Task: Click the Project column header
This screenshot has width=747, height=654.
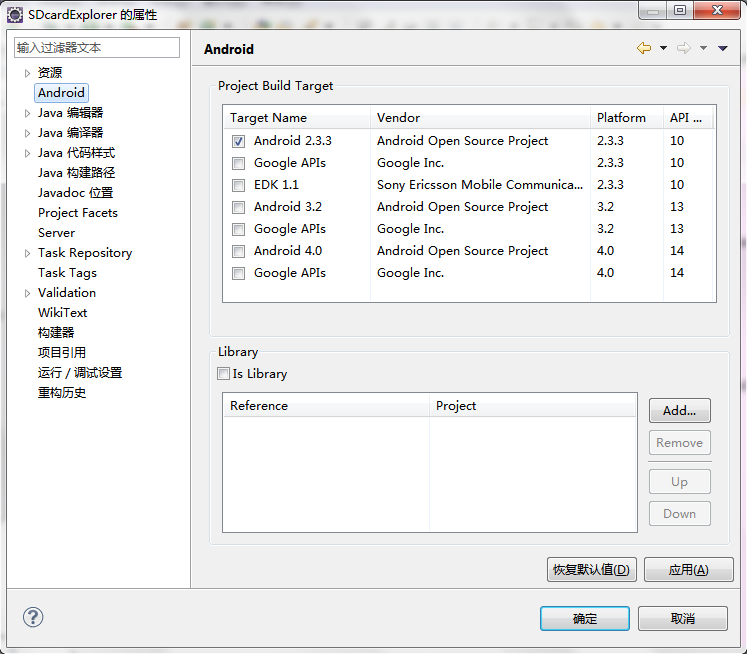Action: (x=533, y=406)
